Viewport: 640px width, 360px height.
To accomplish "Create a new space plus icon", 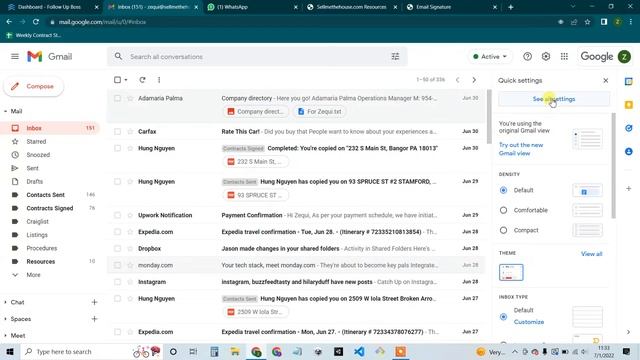I will coord(94,319).
